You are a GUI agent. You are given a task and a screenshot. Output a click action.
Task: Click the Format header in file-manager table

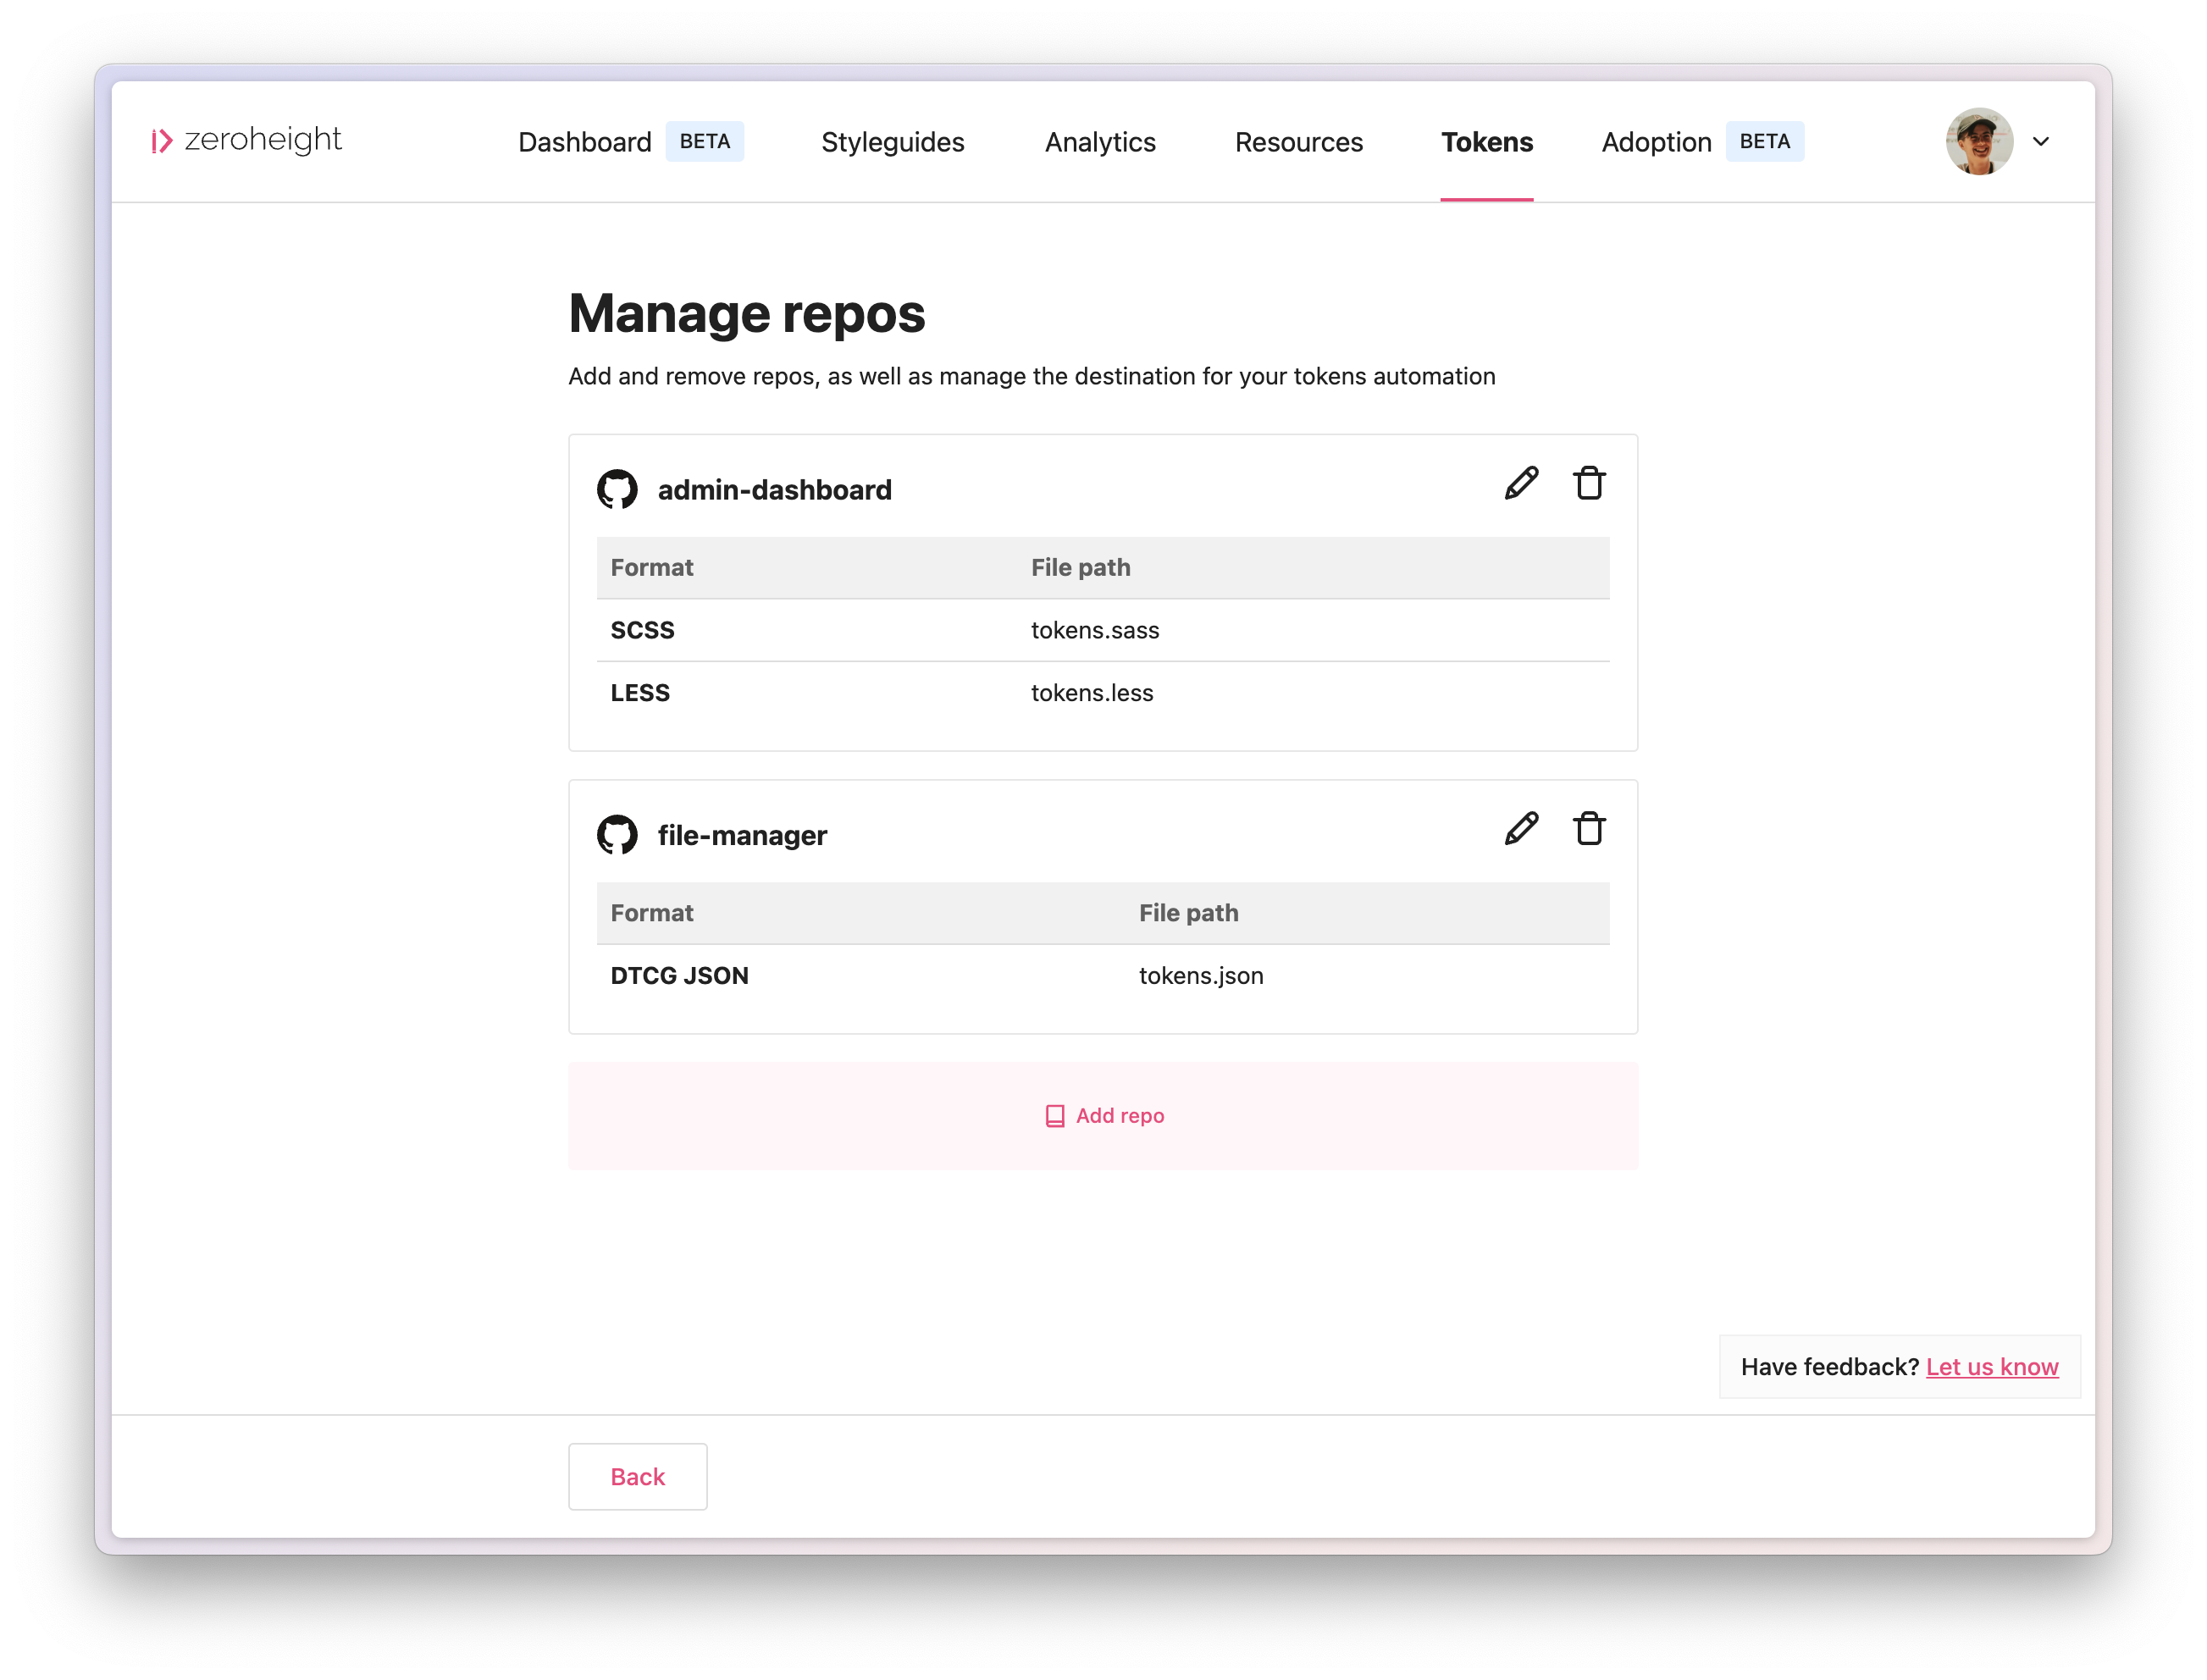click(x=651, y=914)
